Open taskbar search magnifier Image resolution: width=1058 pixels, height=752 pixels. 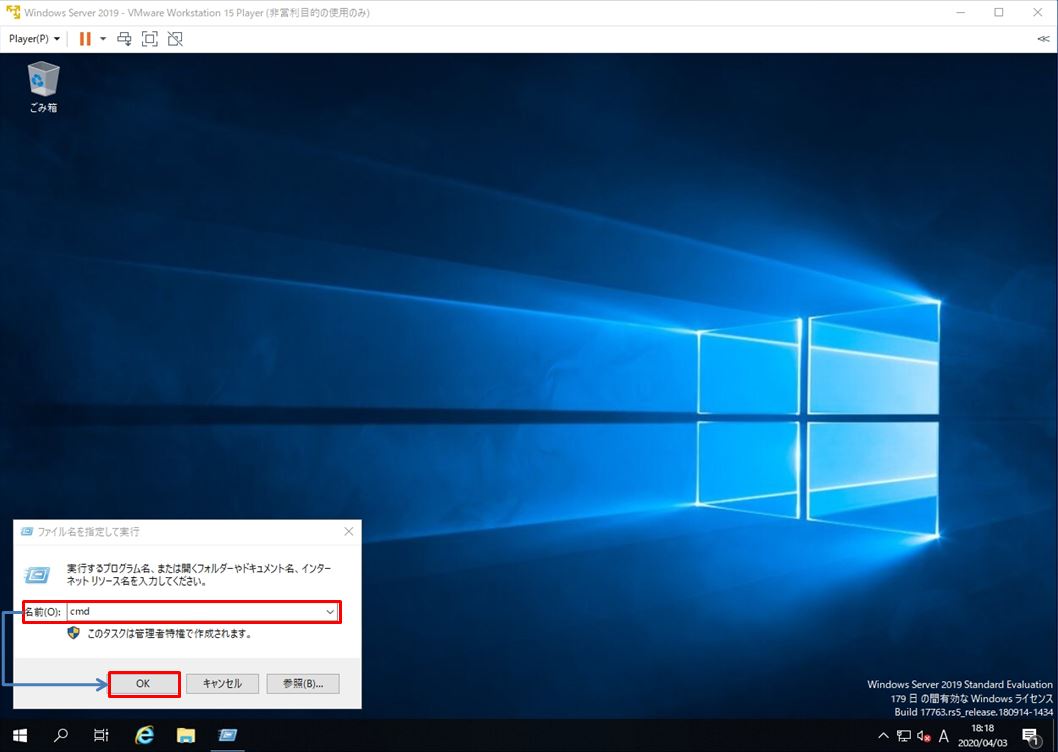coord(61,735)
